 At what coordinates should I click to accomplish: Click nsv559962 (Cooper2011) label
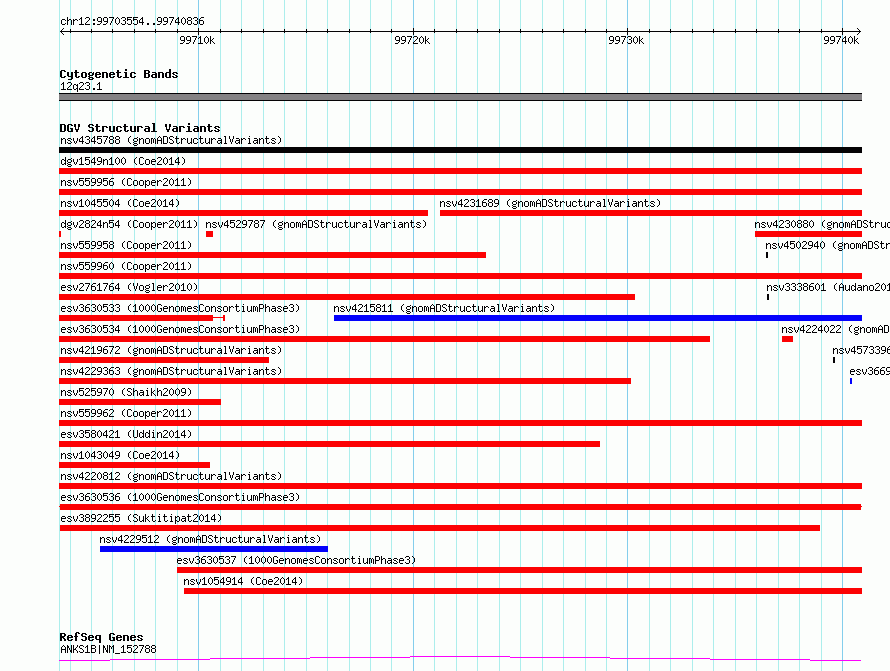126,413
